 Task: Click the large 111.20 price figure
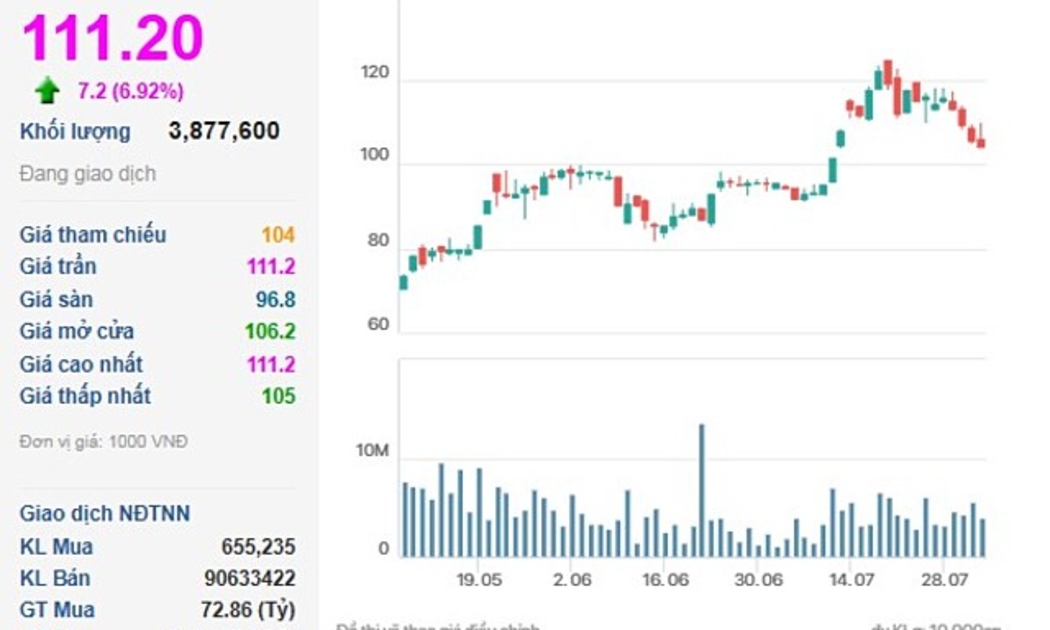[x=113, y=38]
